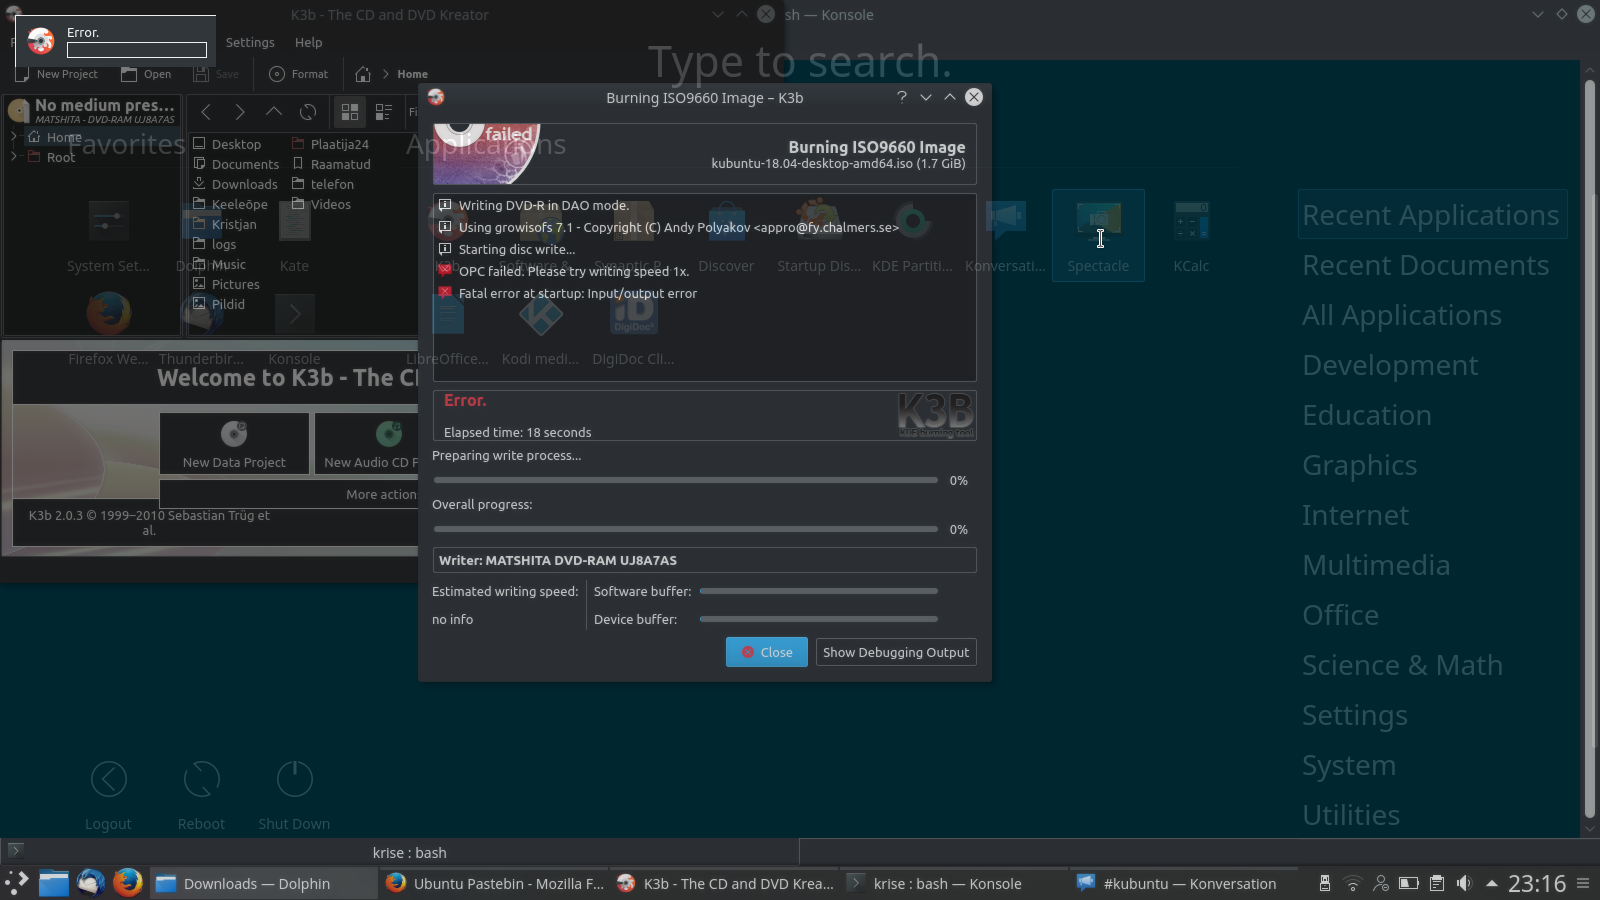
Task: Expand the Root tree node
Action: pyautogui.click(x=14, y=157)
